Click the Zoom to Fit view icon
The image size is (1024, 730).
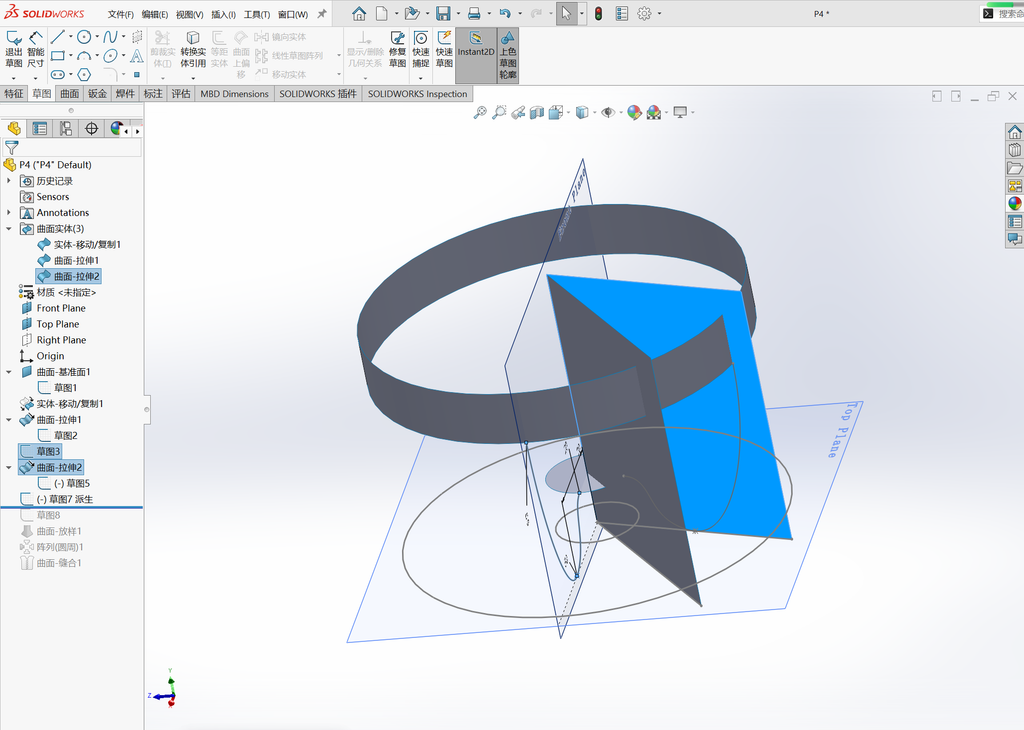point(480,112)
